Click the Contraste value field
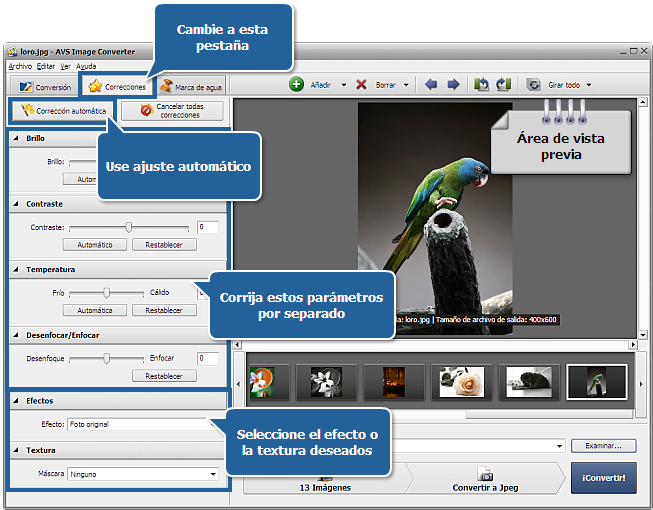Viewport: 653px width, 510px height. click(208, 227)
